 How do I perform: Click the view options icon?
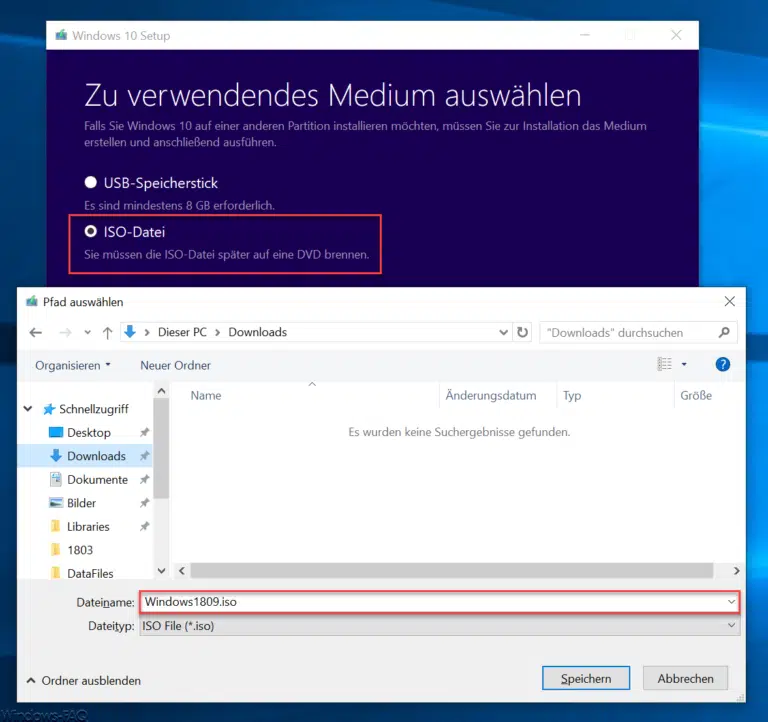665,365
